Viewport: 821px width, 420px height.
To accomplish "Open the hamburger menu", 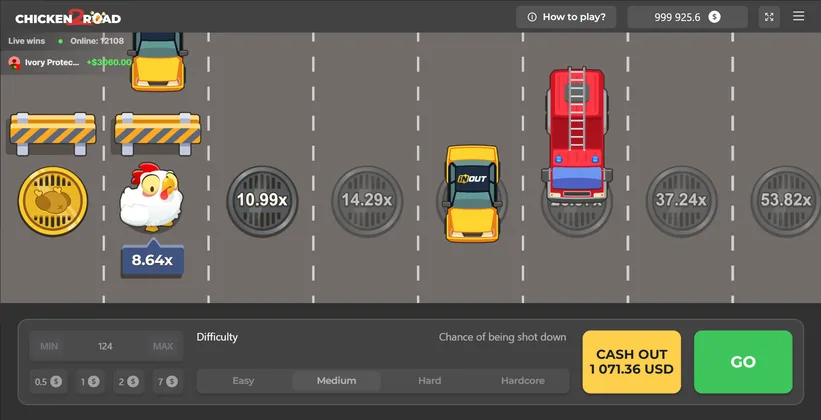I will 798,17.
